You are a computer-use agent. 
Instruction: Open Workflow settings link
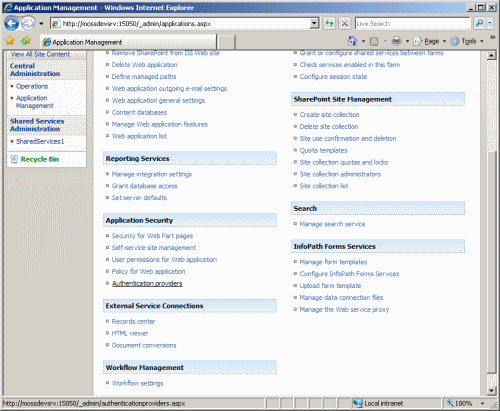(x=137, y=383)
